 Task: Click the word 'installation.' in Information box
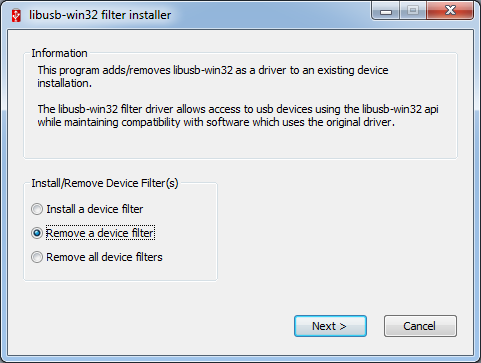pyautogui.click(x=64, y=83)
